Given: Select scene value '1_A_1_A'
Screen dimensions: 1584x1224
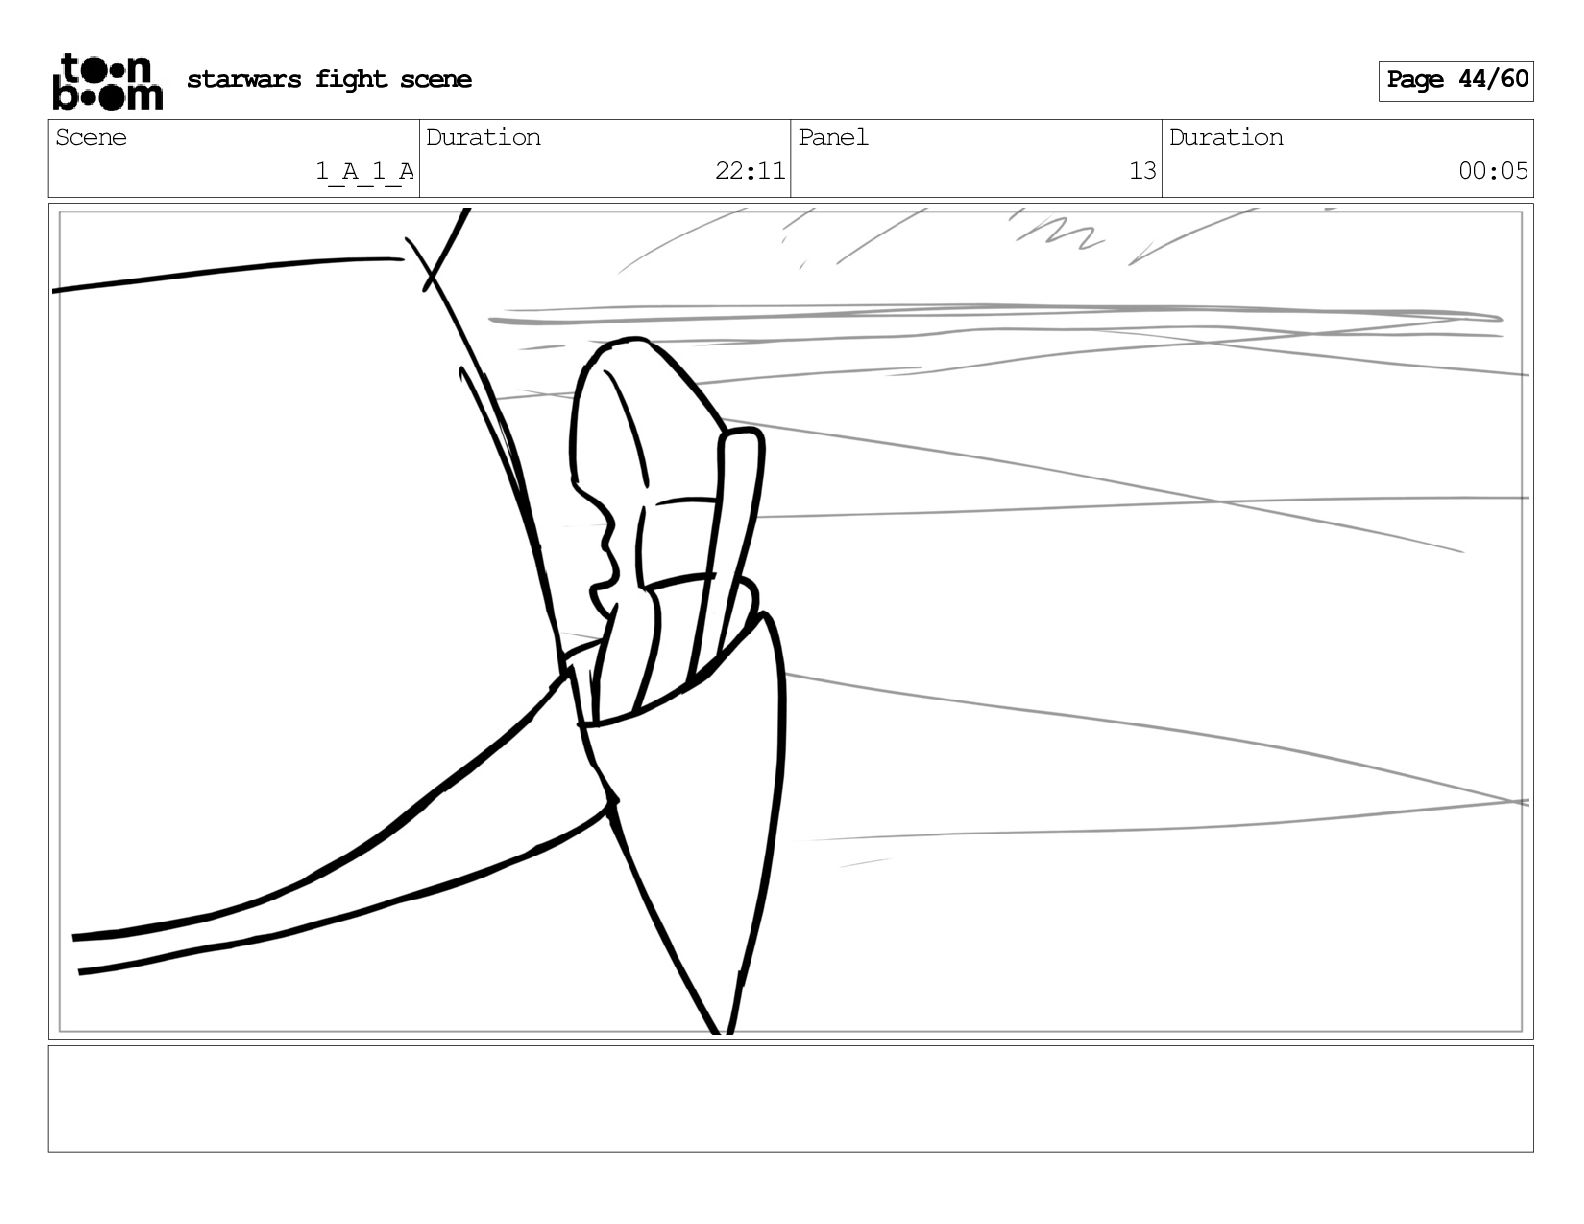Looking at the screenshot, I should (364, 172).
